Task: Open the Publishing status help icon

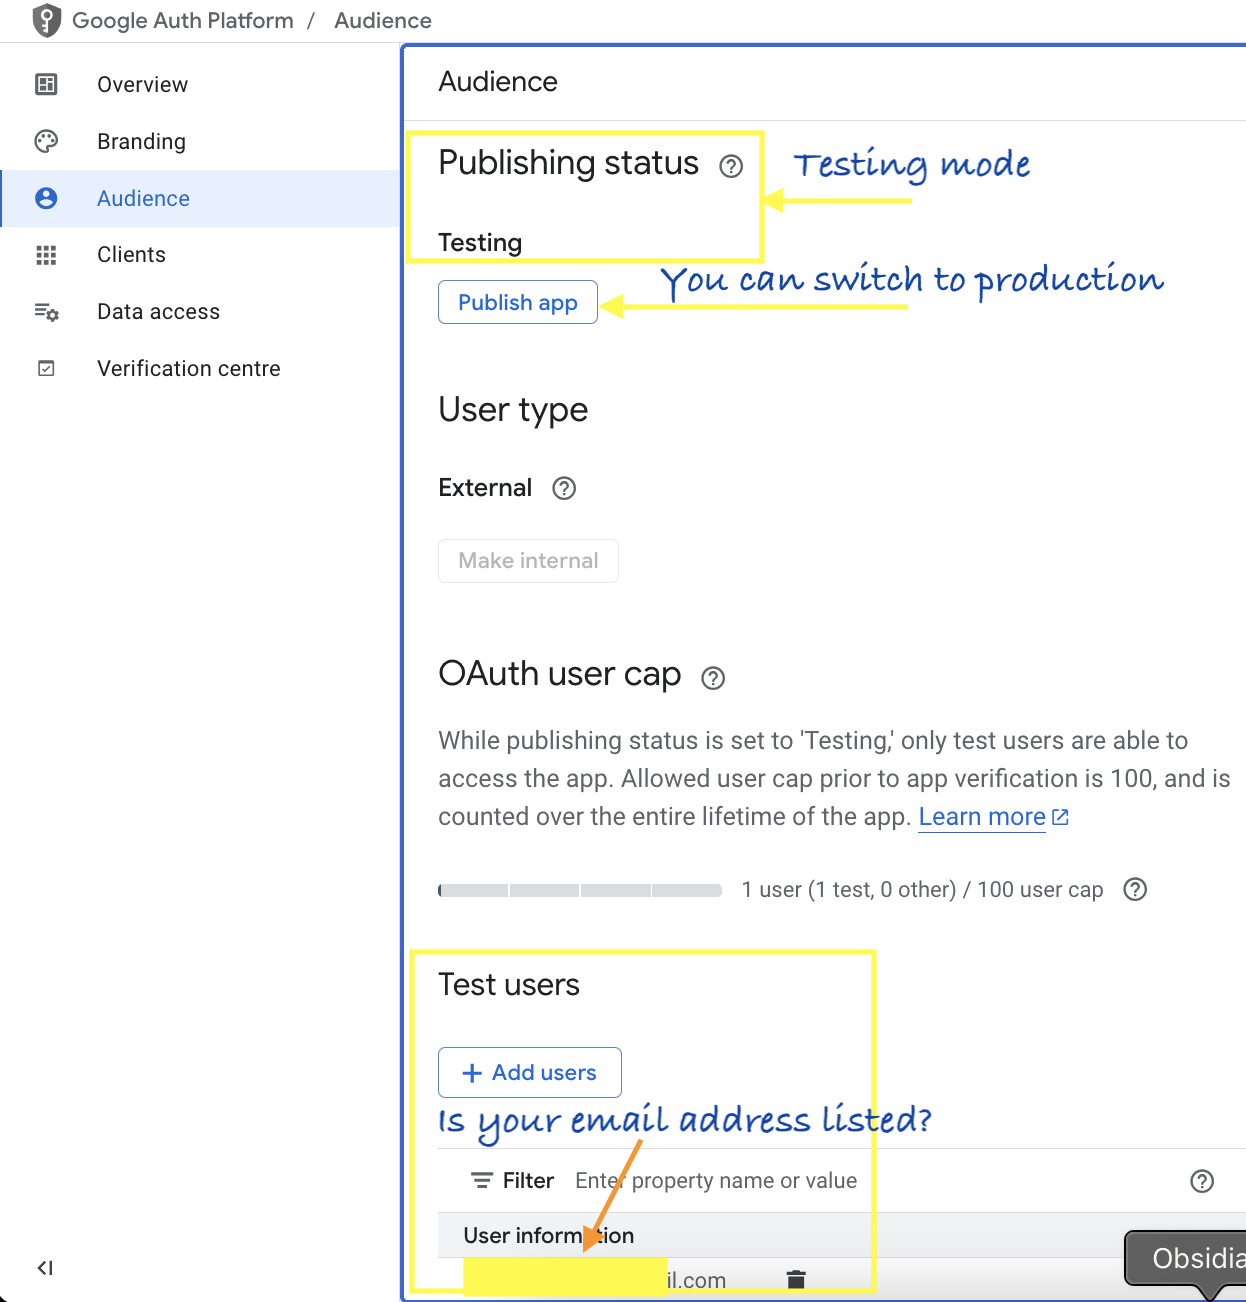Action: [731, 167]
